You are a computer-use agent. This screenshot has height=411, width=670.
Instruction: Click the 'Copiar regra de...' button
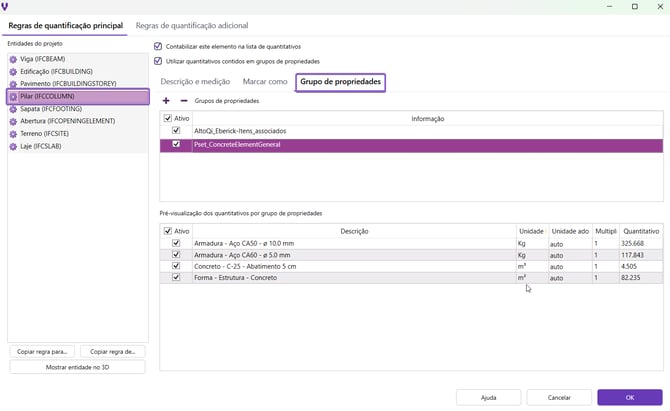[112, 352]
